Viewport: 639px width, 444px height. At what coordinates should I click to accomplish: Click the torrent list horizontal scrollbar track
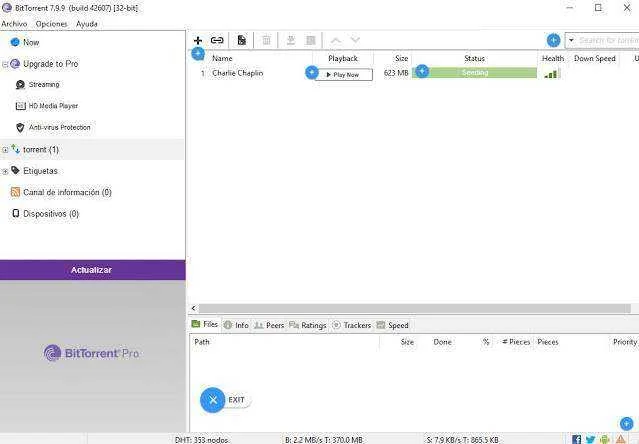click(x=414, y=308)
